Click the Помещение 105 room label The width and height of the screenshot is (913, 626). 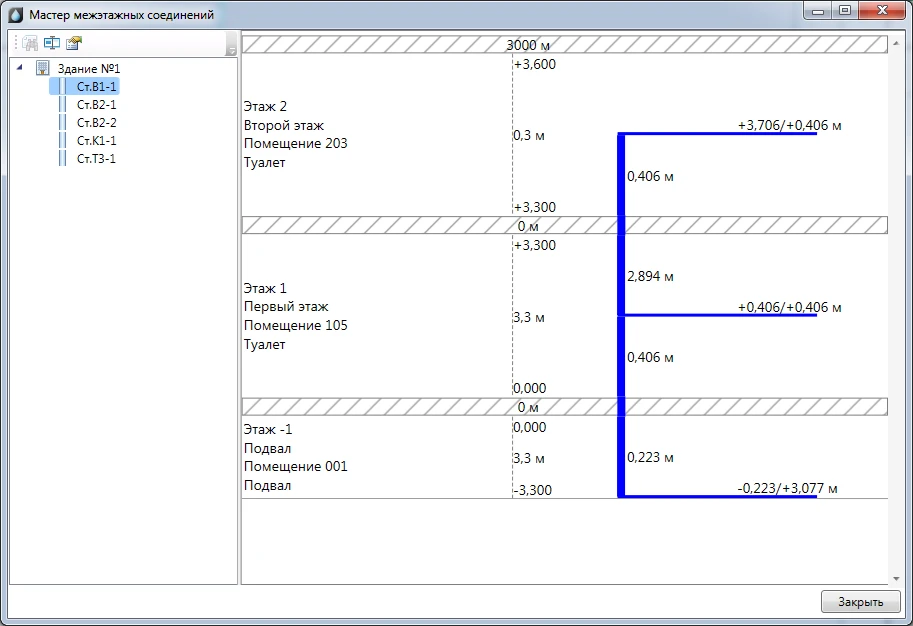click(295, 326)
